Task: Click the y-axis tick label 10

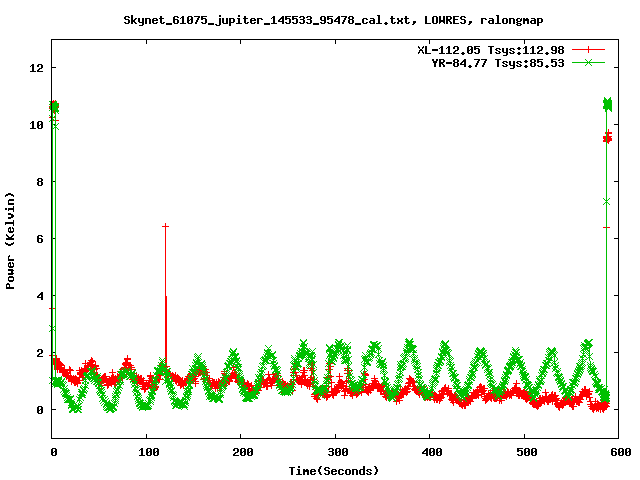Action: click(35, 125)
